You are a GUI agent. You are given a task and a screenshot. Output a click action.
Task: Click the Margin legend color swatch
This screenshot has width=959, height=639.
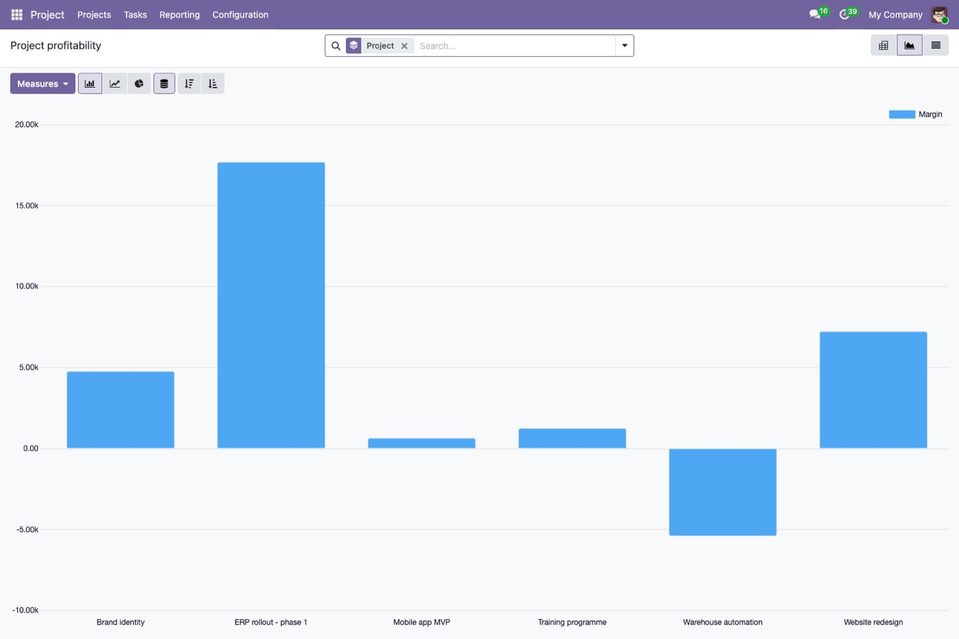coord(902,114)
